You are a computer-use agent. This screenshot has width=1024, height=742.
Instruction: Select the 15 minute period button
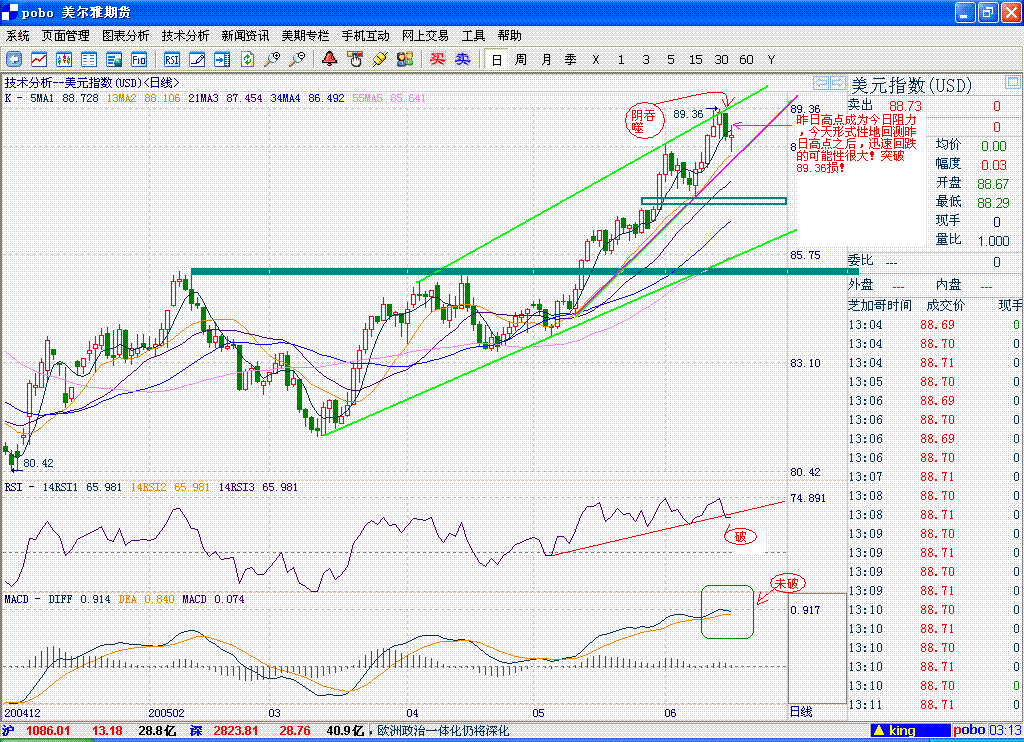coord(696,59)
